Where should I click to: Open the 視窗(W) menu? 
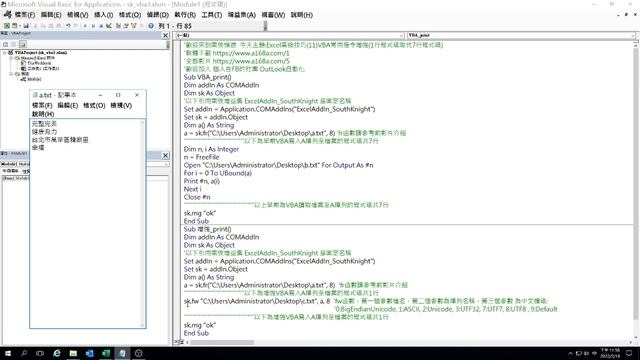tap(273, 15)
